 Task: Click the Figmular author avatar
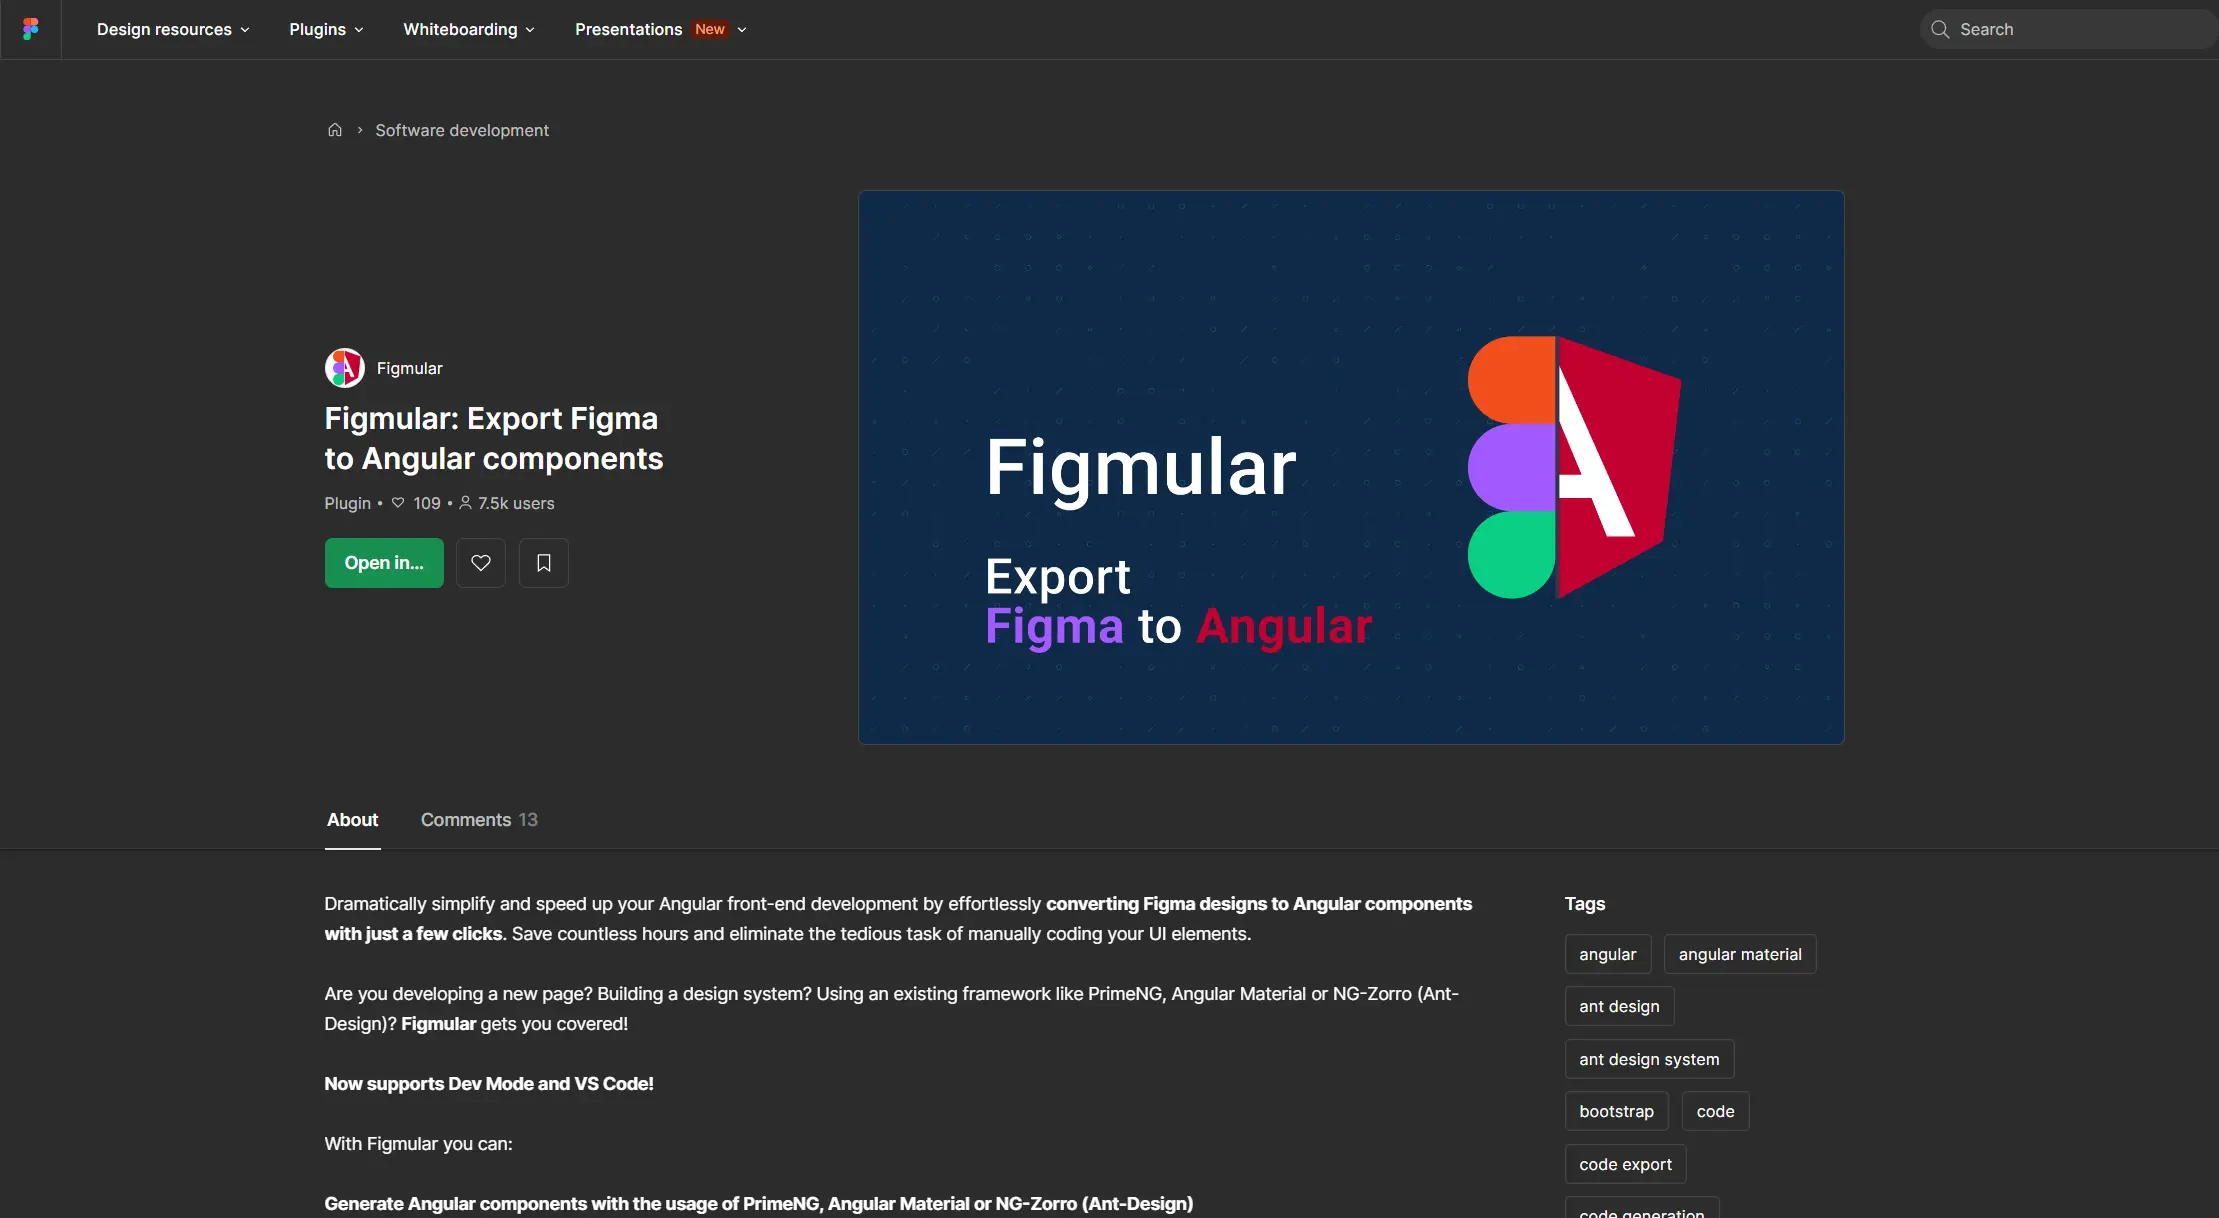point(345,368)
